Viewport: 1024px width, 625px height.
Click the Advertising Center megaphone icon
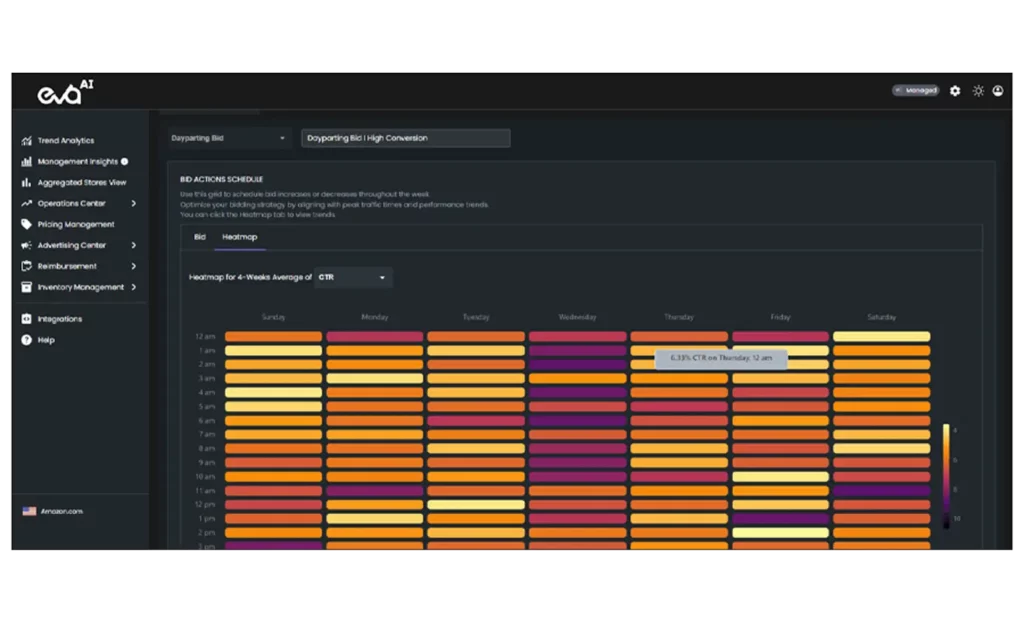click(27, 246)
